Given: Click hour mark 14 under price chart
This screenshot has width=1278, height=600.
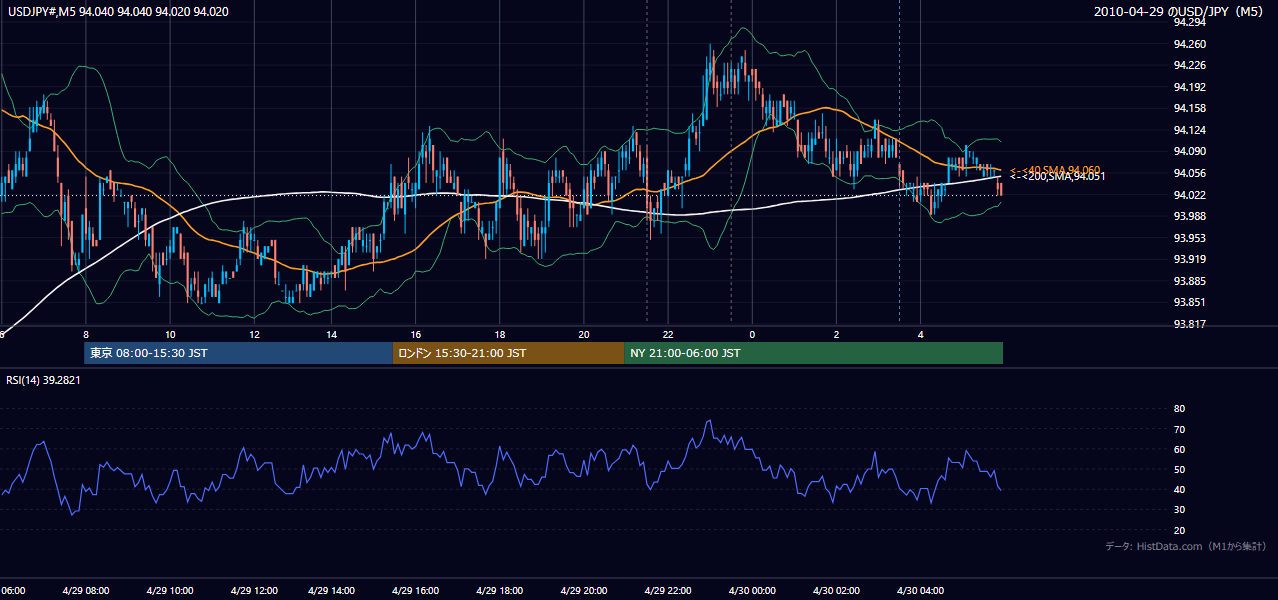Looking at the screenshot, I should [x=331, y=334].
